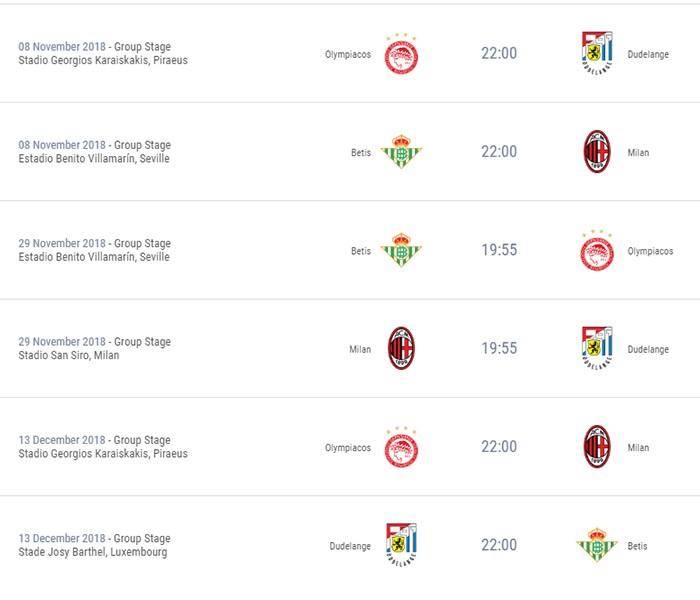Open Dudelange crest in Dudelange vs Betis fixture

click(x=401, y=545)
